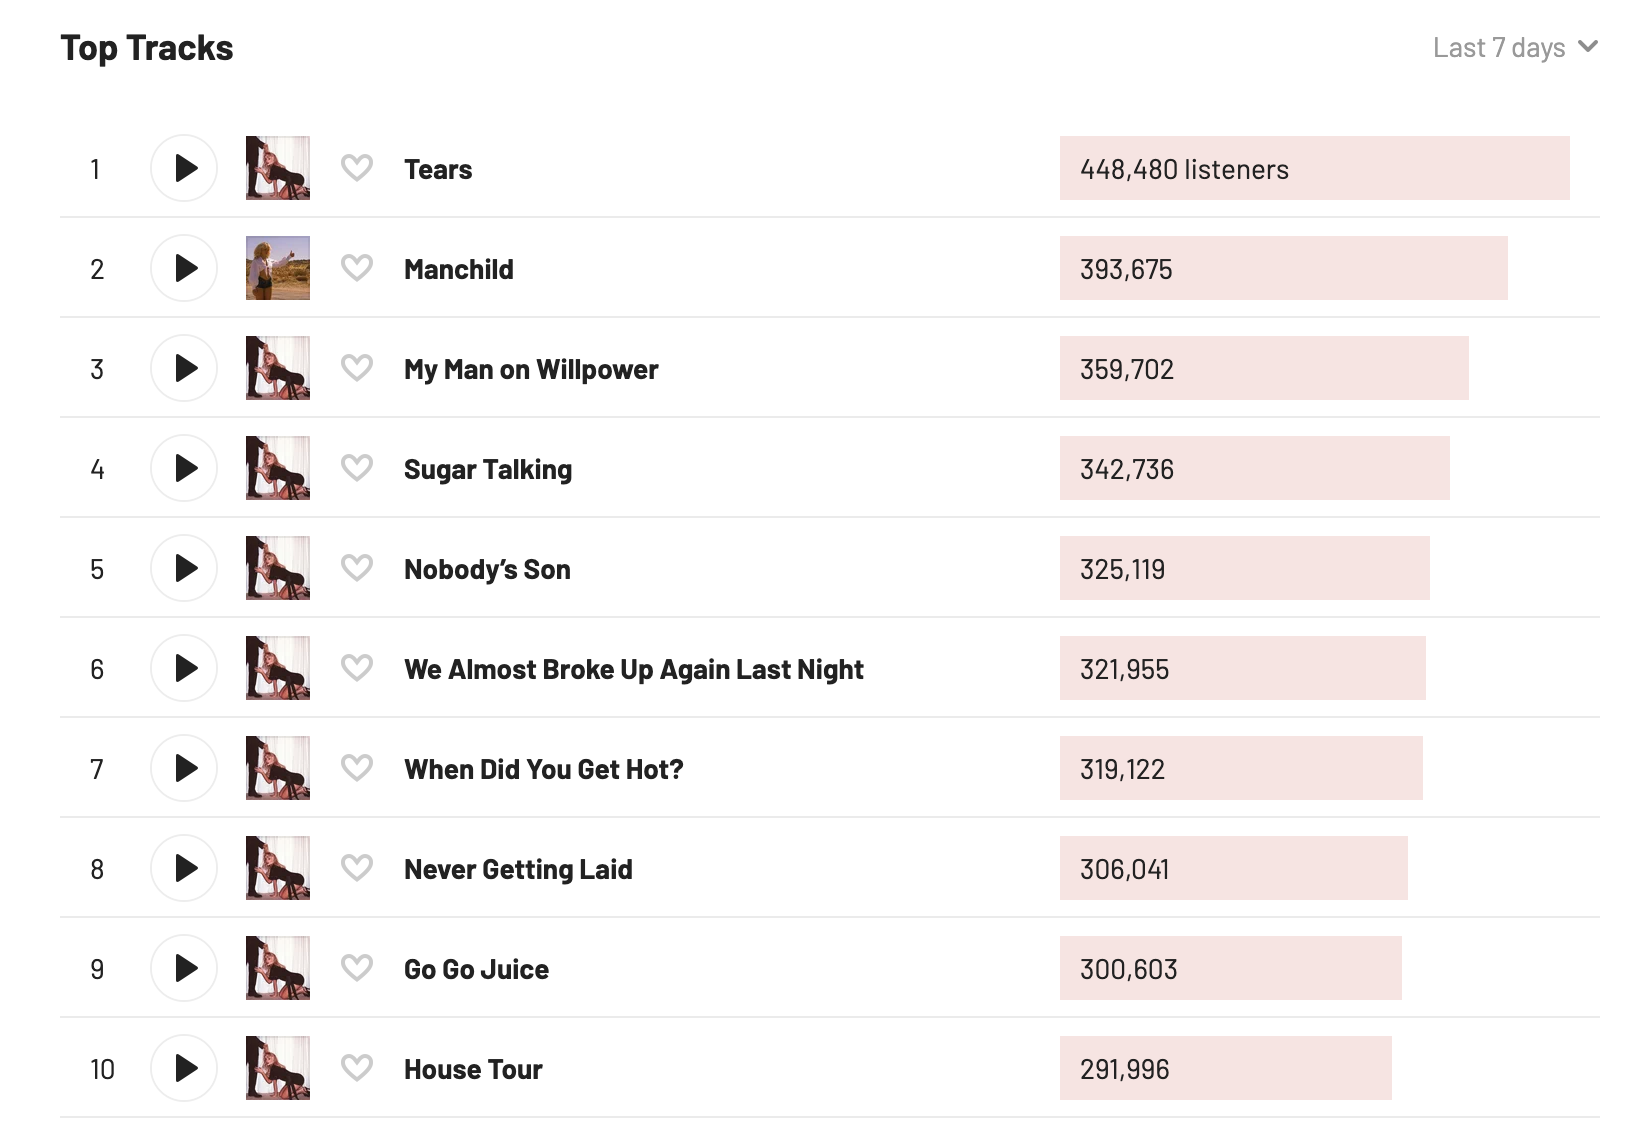Play House Tour track
Screen dimensions: 1636x1136
(184, 1068)
